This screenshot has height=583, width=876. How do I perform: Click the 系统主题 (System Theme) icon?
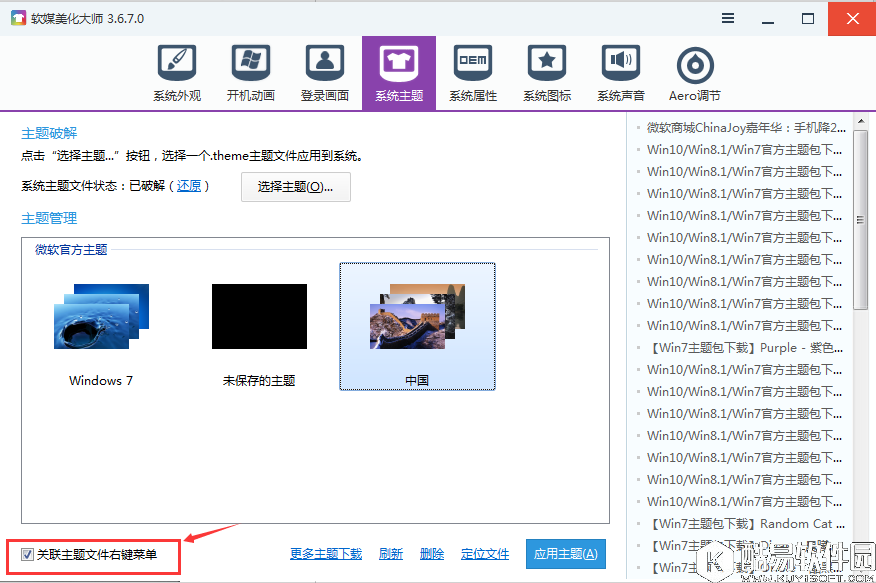(398, 70)
